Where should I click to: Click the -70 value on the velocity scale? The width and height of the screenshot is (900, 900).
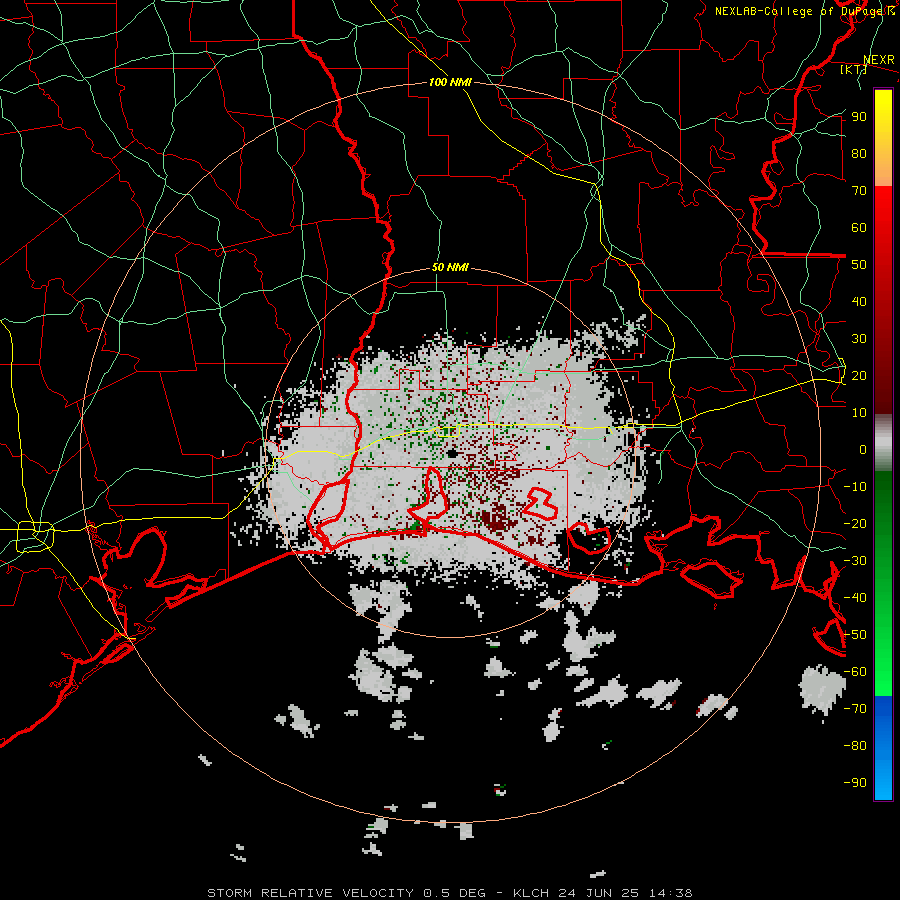point(855,709)
